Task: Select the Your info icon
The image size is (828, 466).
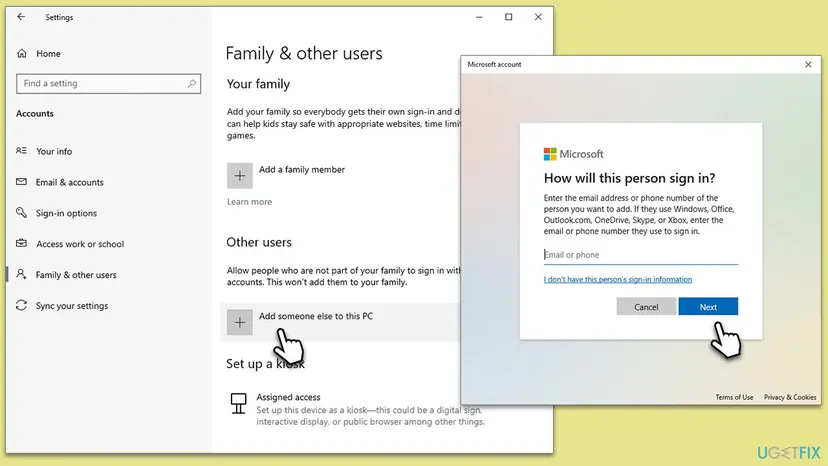Action: click(21, 151)
